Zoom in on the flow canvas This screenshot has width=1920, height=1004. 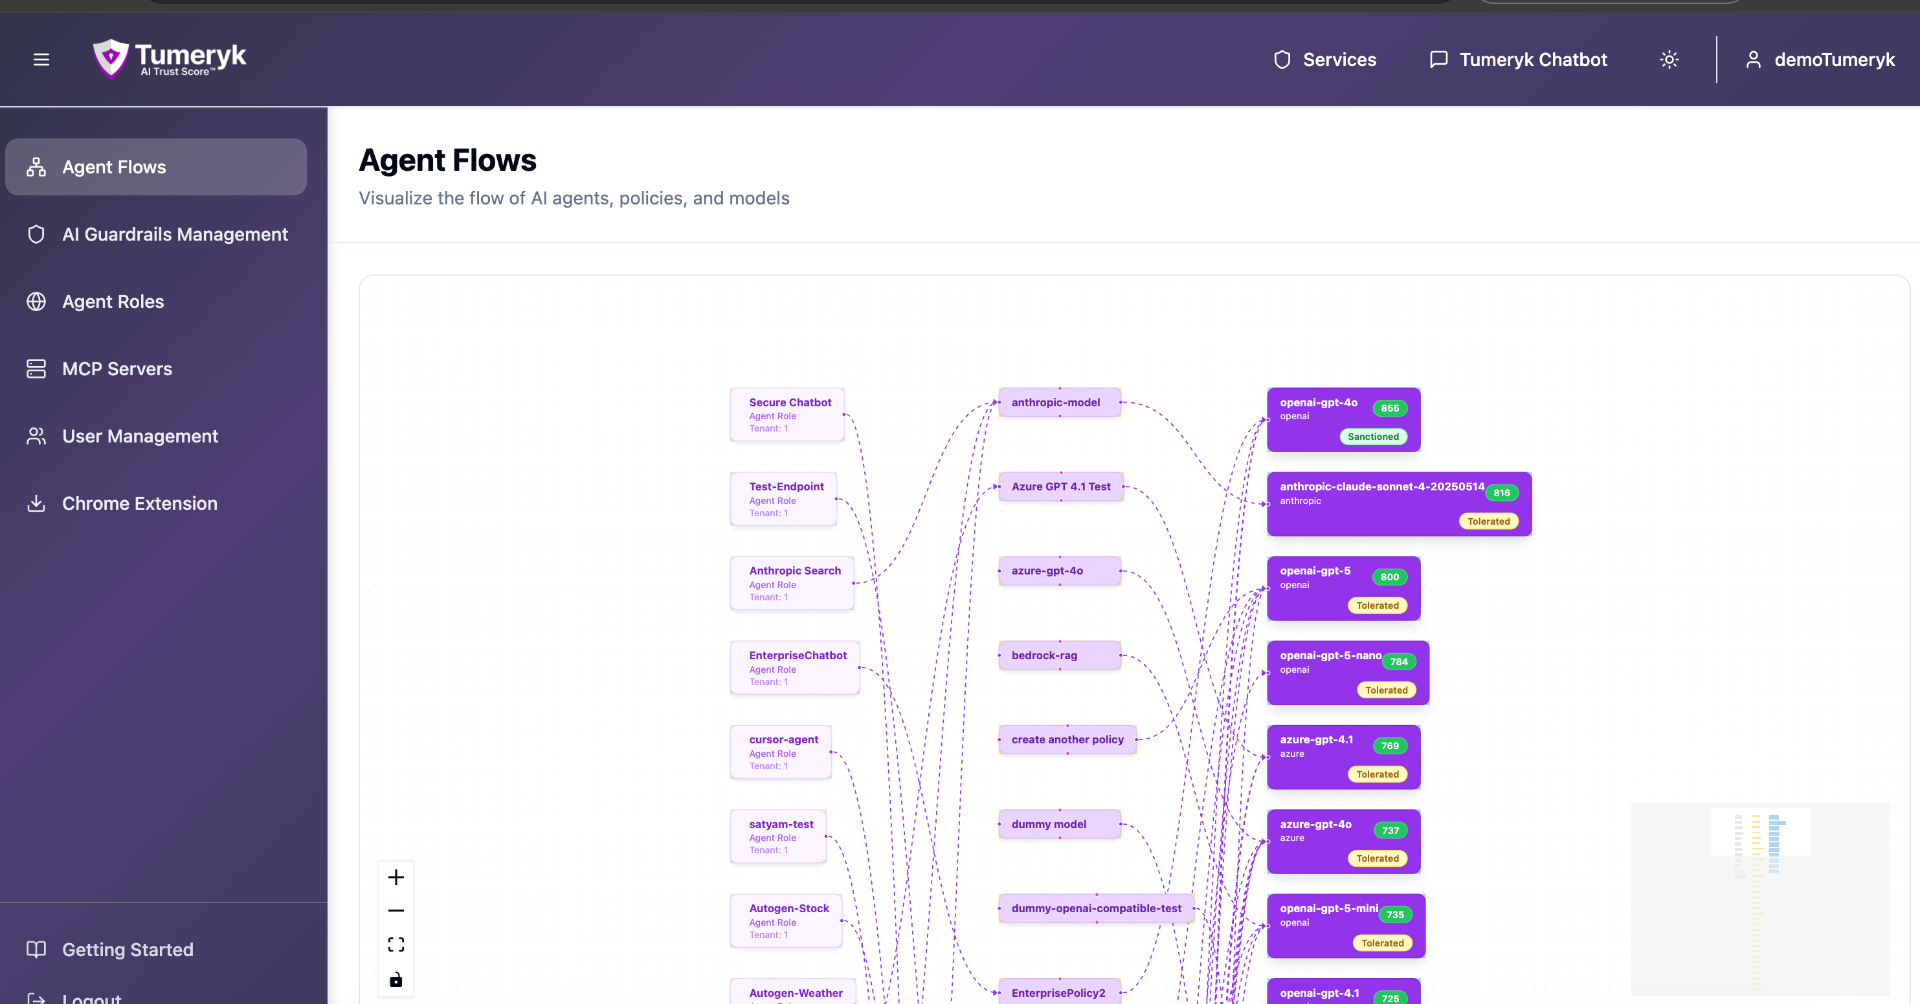(396, 877)
